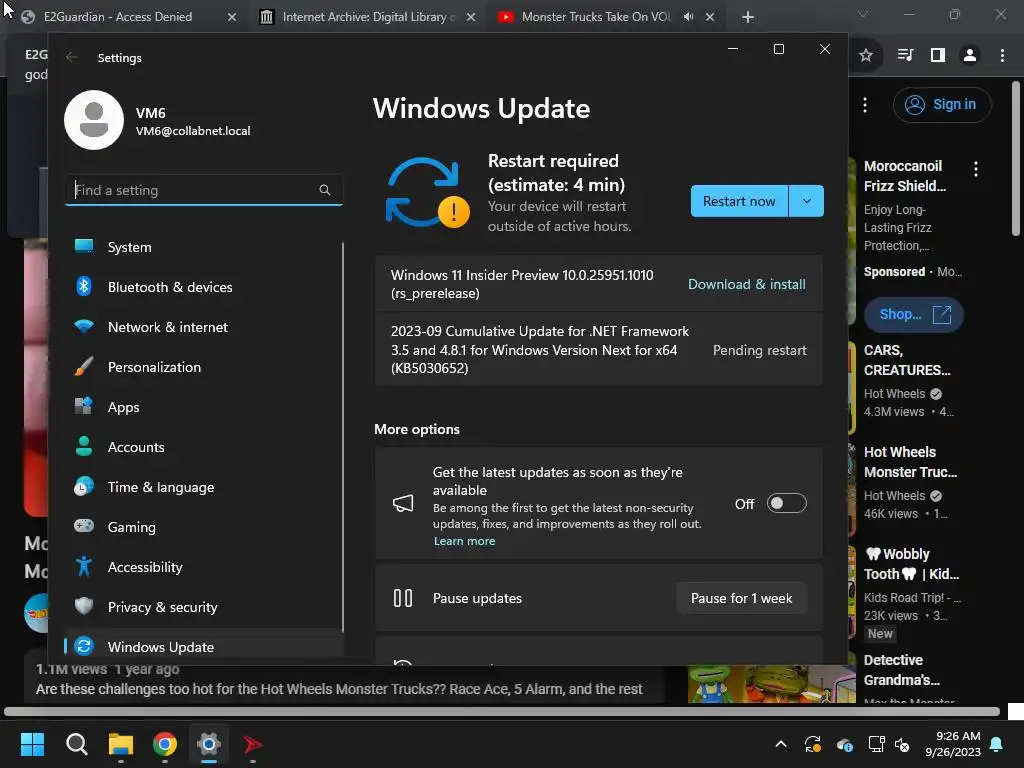The image size is (1024, 768).
Task: Close the Internet Archive tab
Action: point(471,17)
